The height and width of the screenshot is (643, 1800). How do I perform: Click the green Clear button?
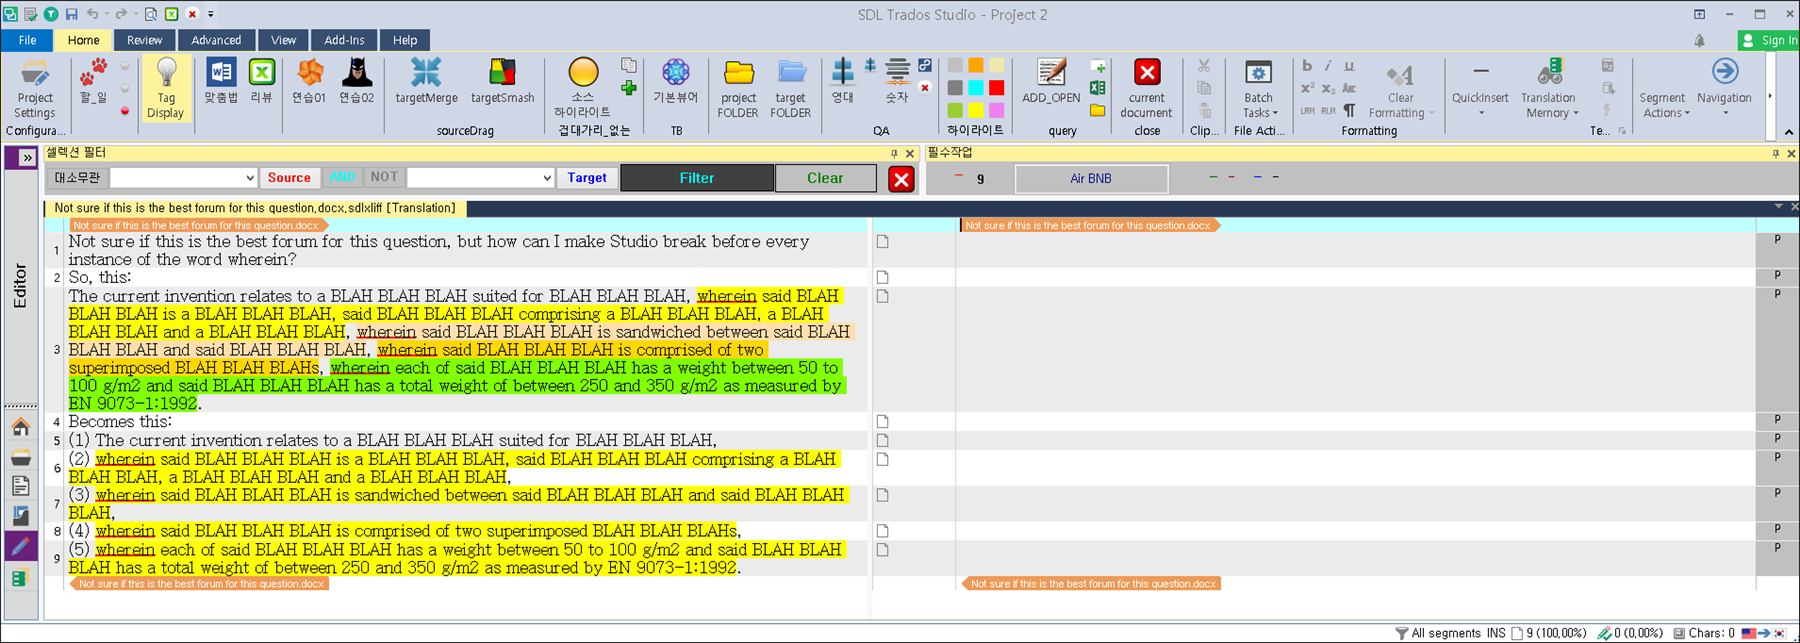click(825, 178)
